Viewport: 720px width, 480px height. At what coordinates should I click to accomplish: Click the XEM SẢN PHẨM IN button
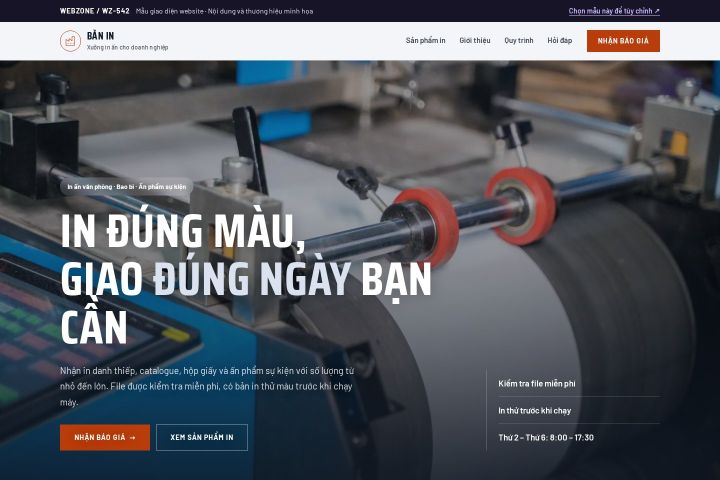point(202,437)
